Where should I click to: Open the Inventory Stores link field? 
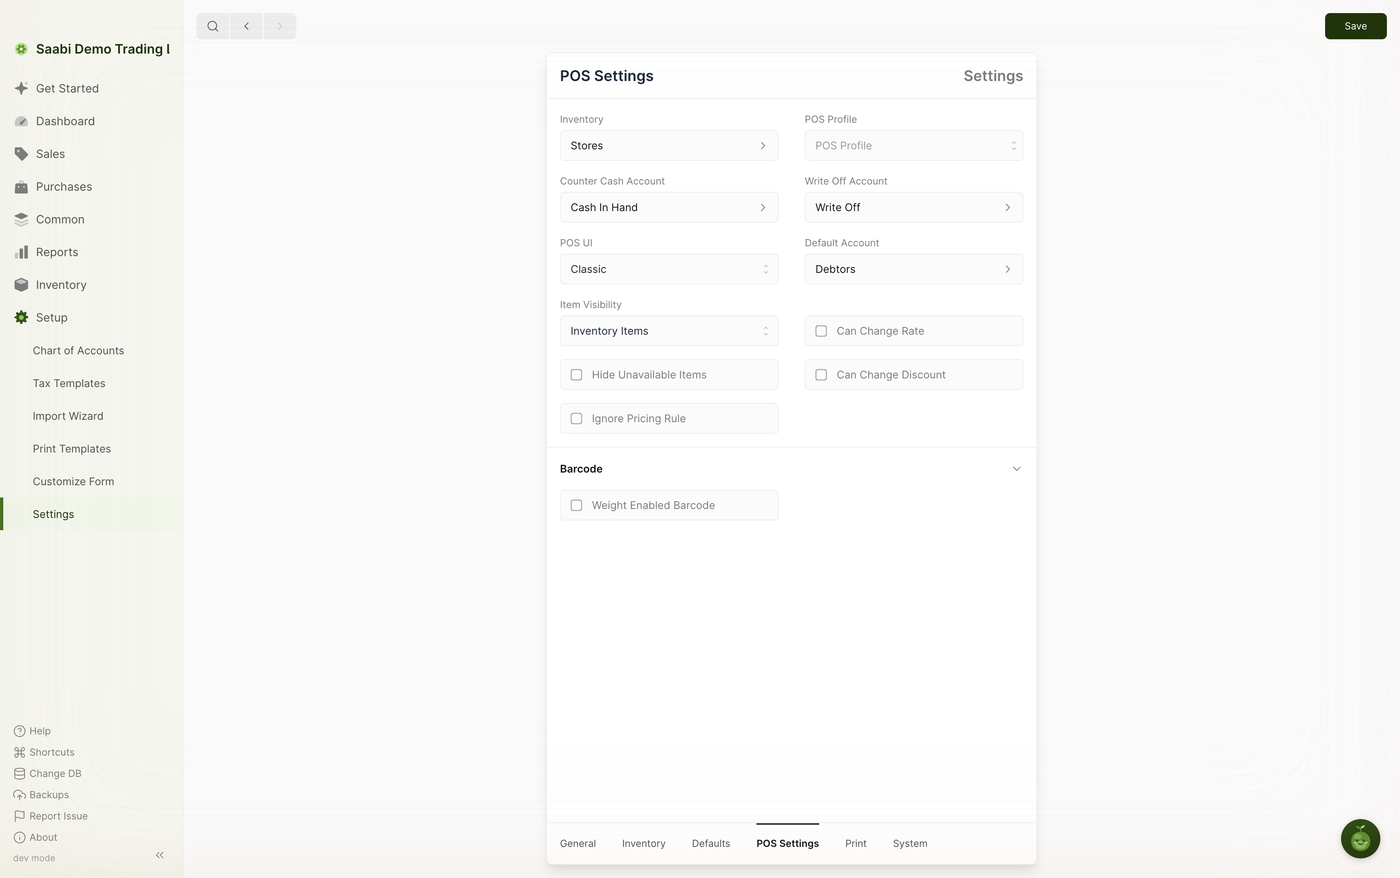[669, 146]
